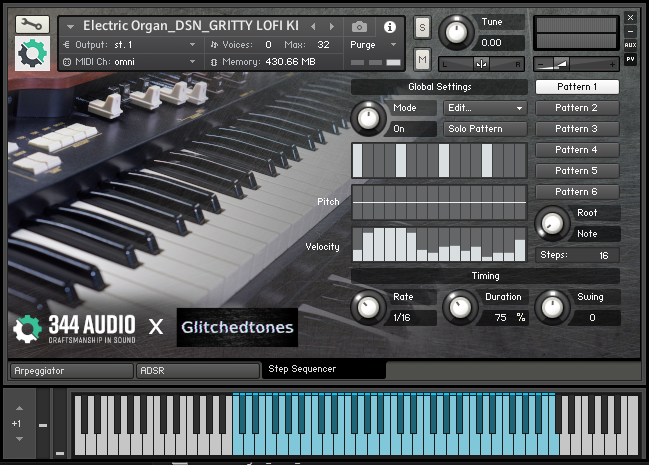Switch to the ADSR tab
This screenshot has height=465, width=649.
tap(197, 370)
